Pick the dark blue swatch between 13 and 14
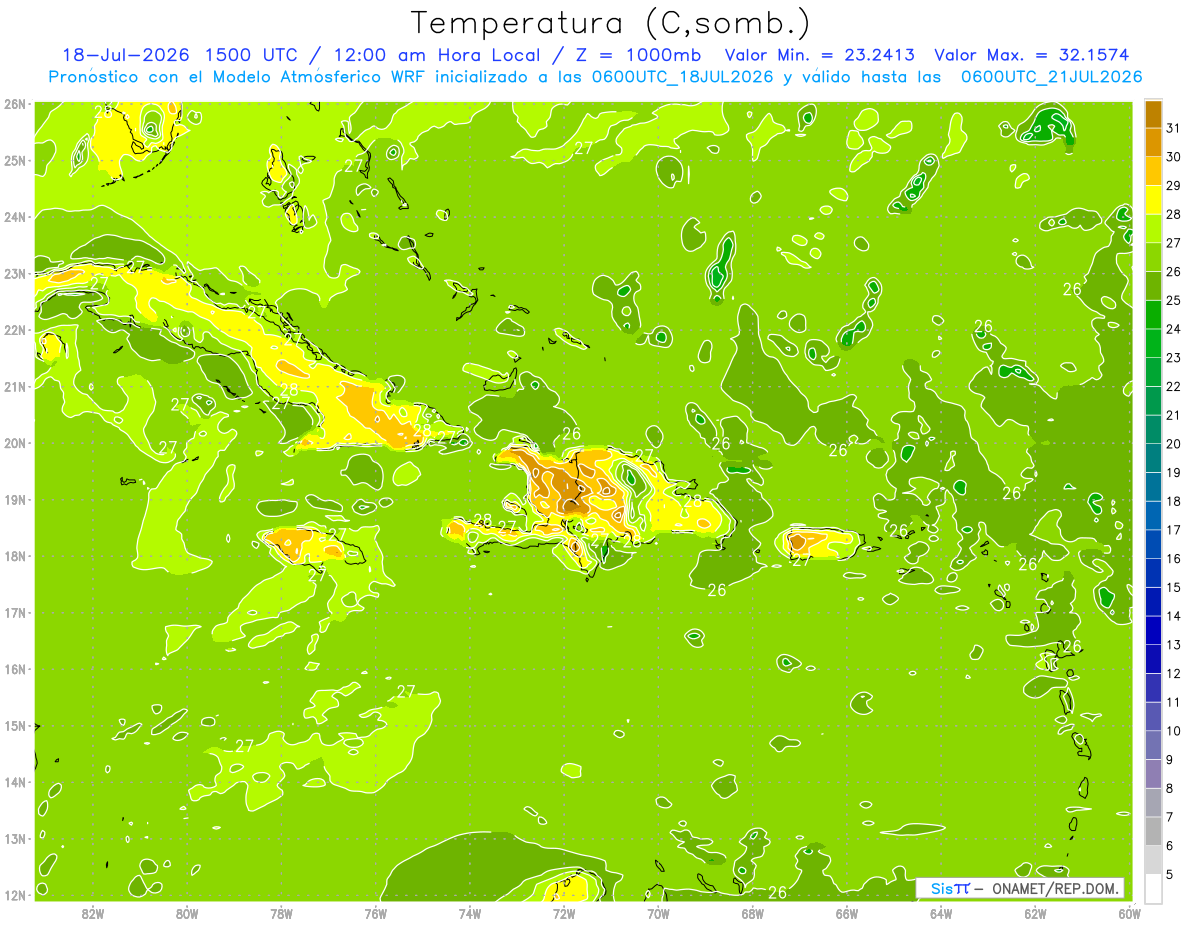This screenshot has width=1200, height=927. click(1153, 630)
